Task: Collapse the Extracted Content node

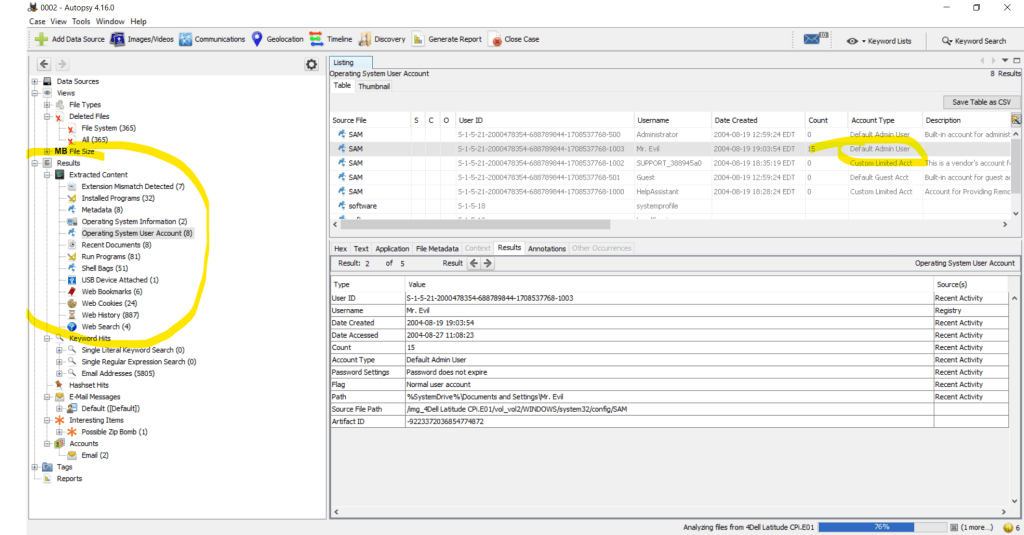Action: (46, 175)
